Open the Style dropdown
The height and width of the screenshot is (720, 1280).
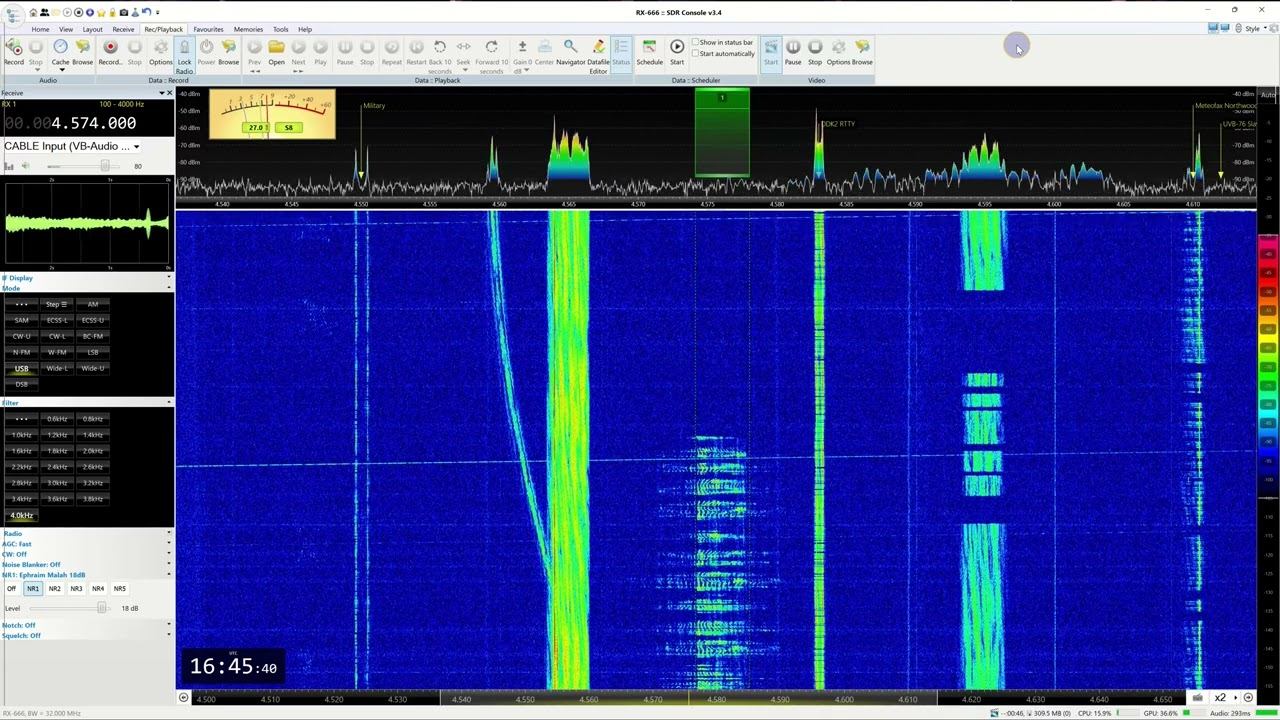pos(1254,29)
